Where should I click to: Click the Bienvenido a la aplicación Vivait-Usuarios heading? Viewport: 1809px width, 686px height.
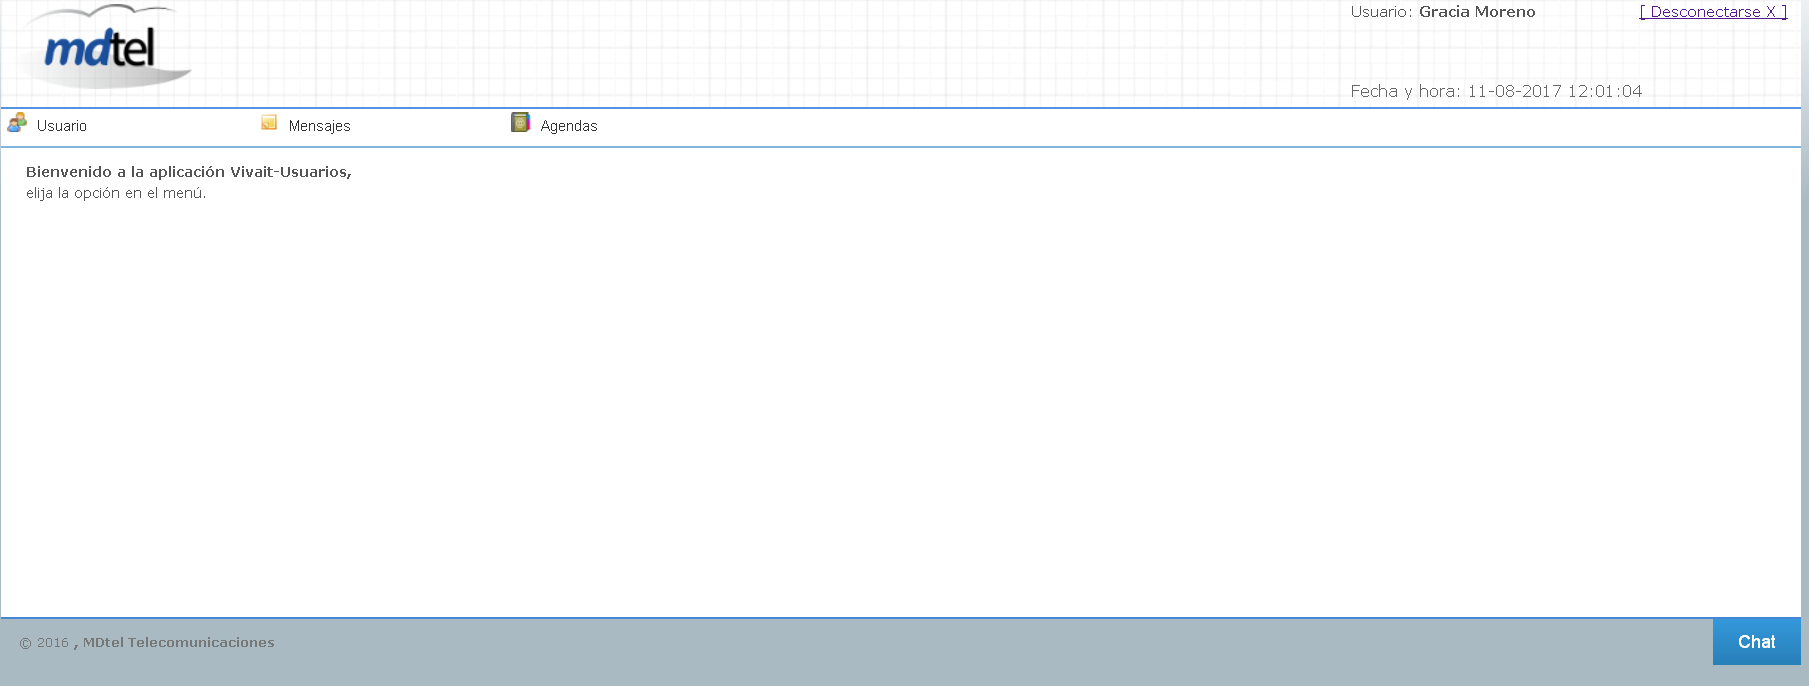click(x=189, y=172)
